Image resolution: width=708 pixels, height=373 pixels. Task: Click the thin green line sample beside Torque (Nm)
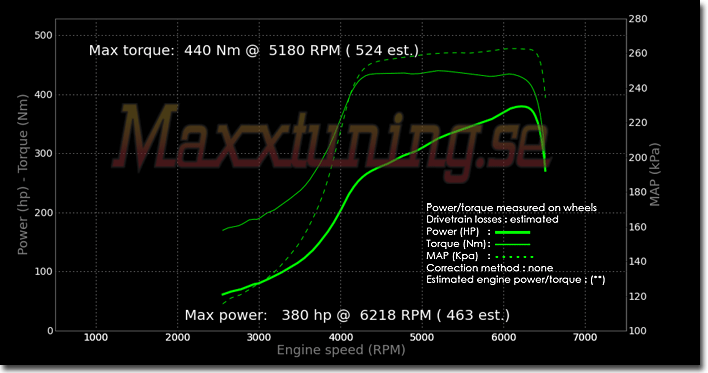512,244
